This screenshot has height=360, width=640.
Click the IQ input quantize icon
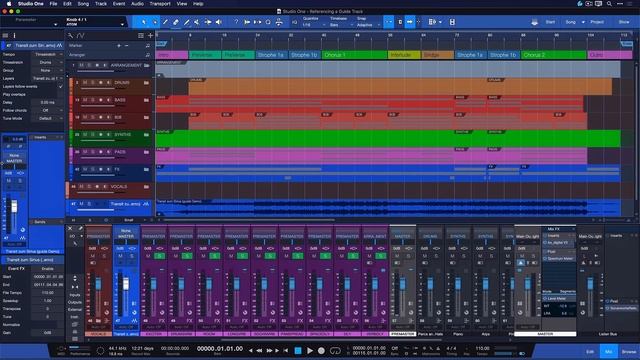tap(294, 22)
